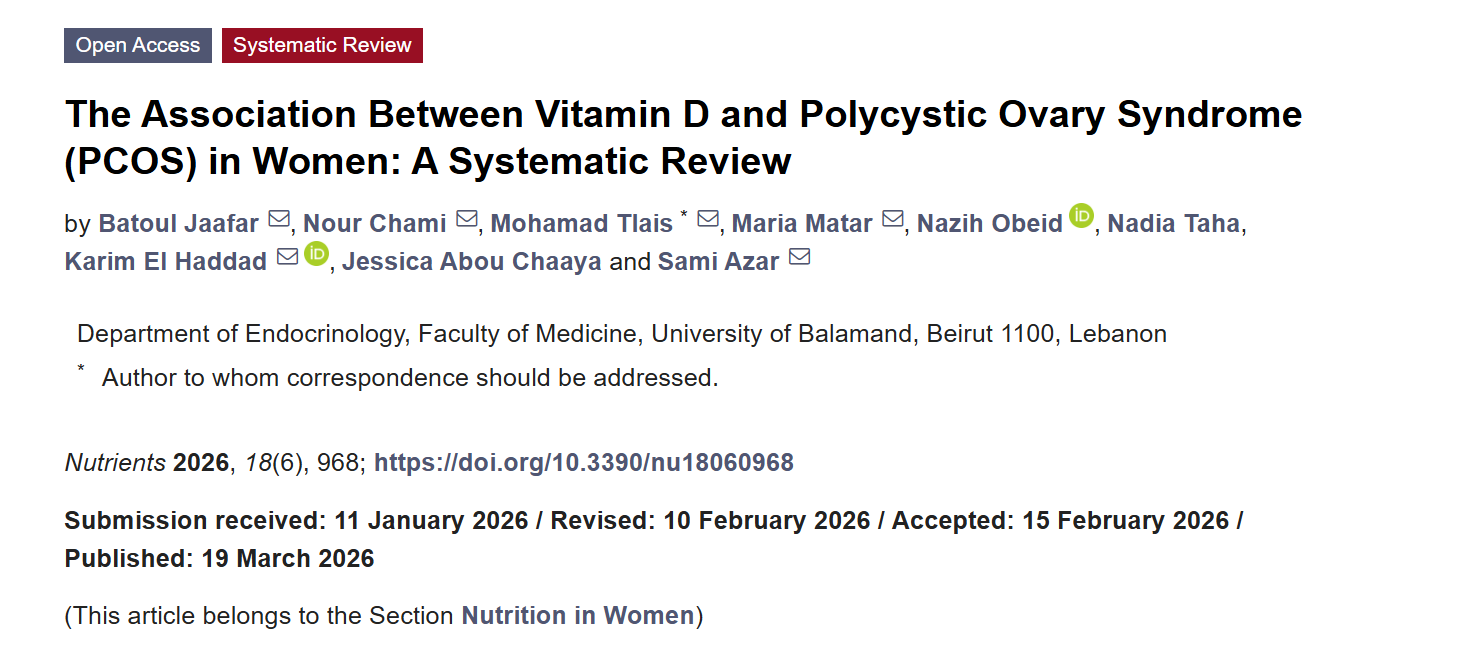The height and width of the screenshot is (646, 1458).
Task: Click author name Sami Azar
Action: 718,262
